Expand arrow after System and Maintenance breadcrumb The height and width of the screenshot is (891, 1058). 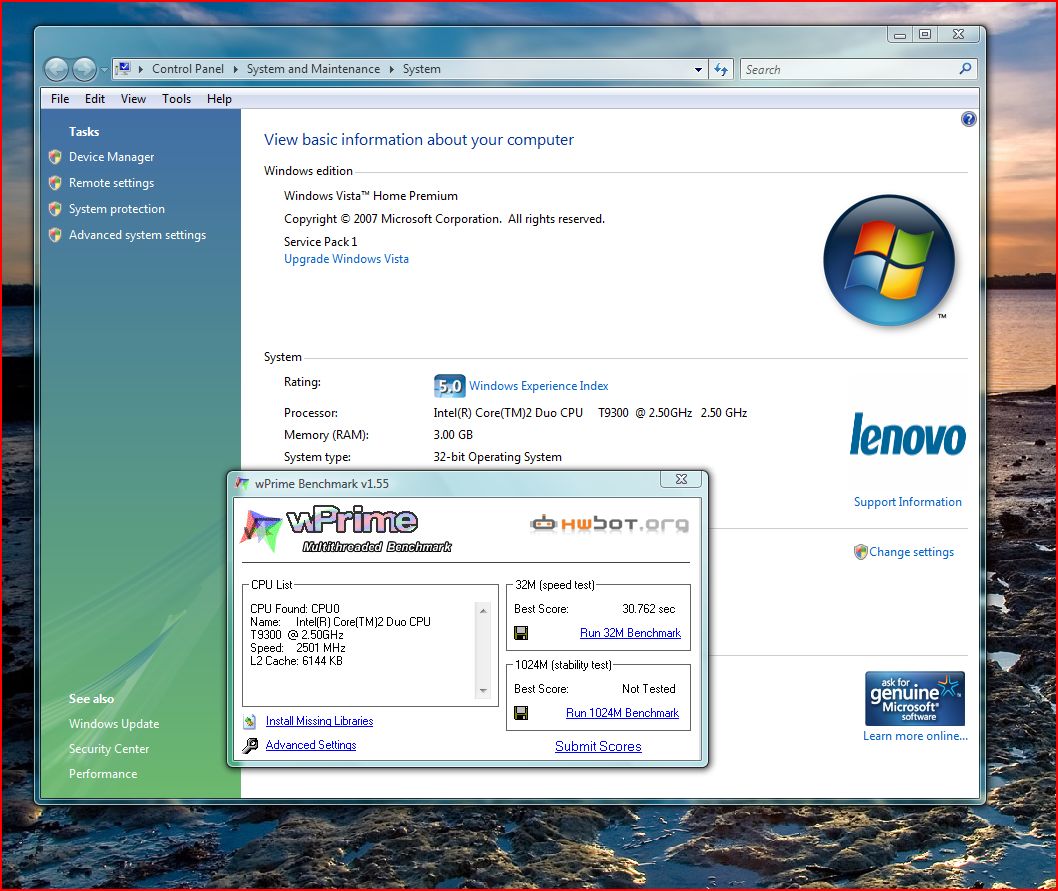(x=391, y=69)
